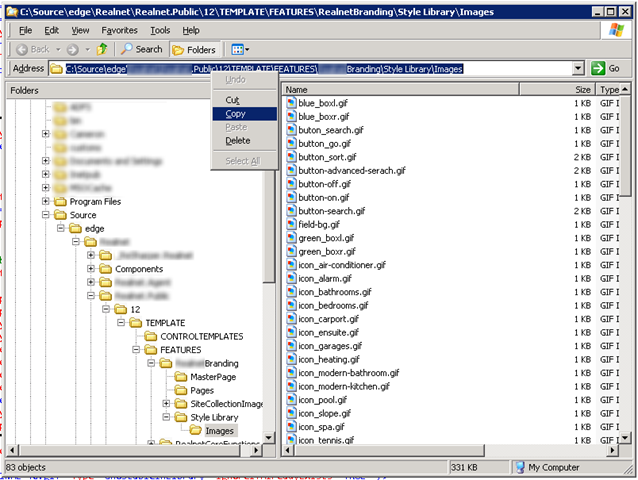Click the Up one level folder icon
Screen dimensions: 638x480
click(x=102, y=49)
